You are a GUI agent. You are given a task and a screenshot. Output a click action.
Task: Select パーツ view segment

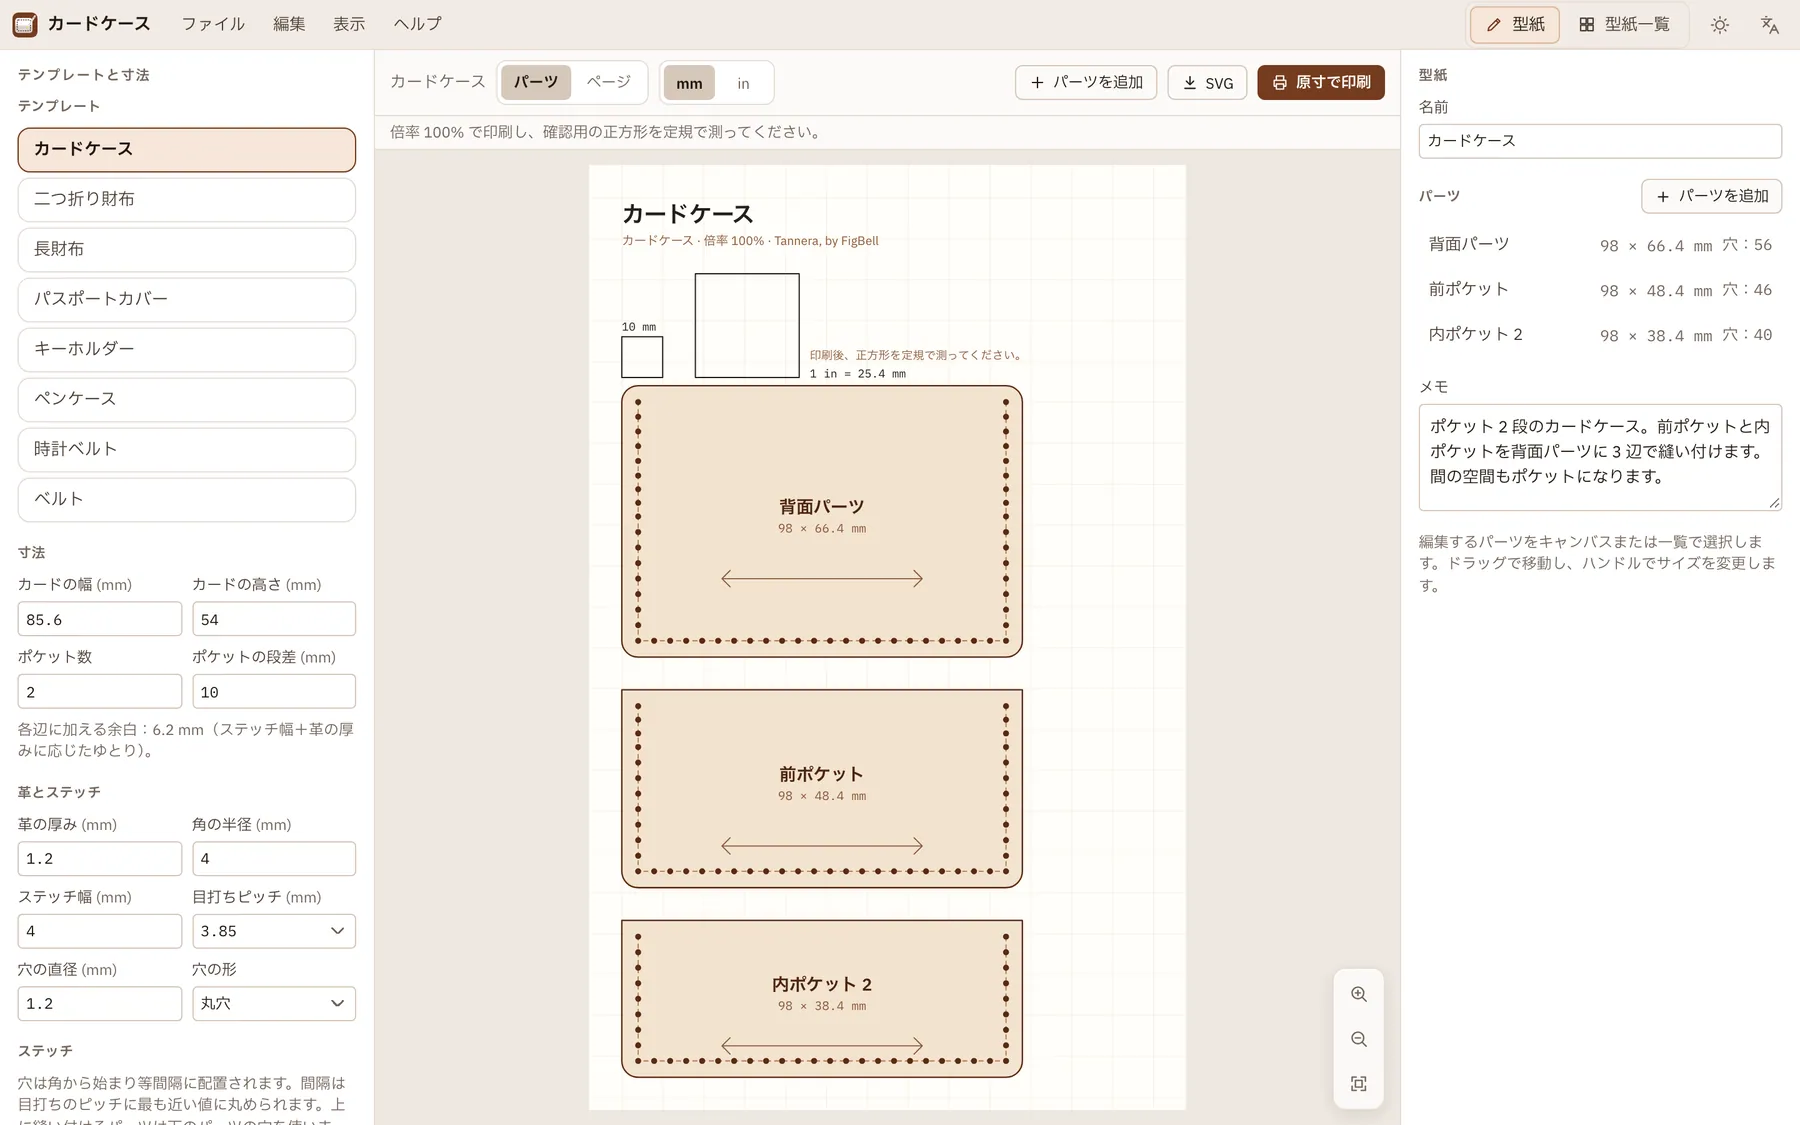(536, 82)
